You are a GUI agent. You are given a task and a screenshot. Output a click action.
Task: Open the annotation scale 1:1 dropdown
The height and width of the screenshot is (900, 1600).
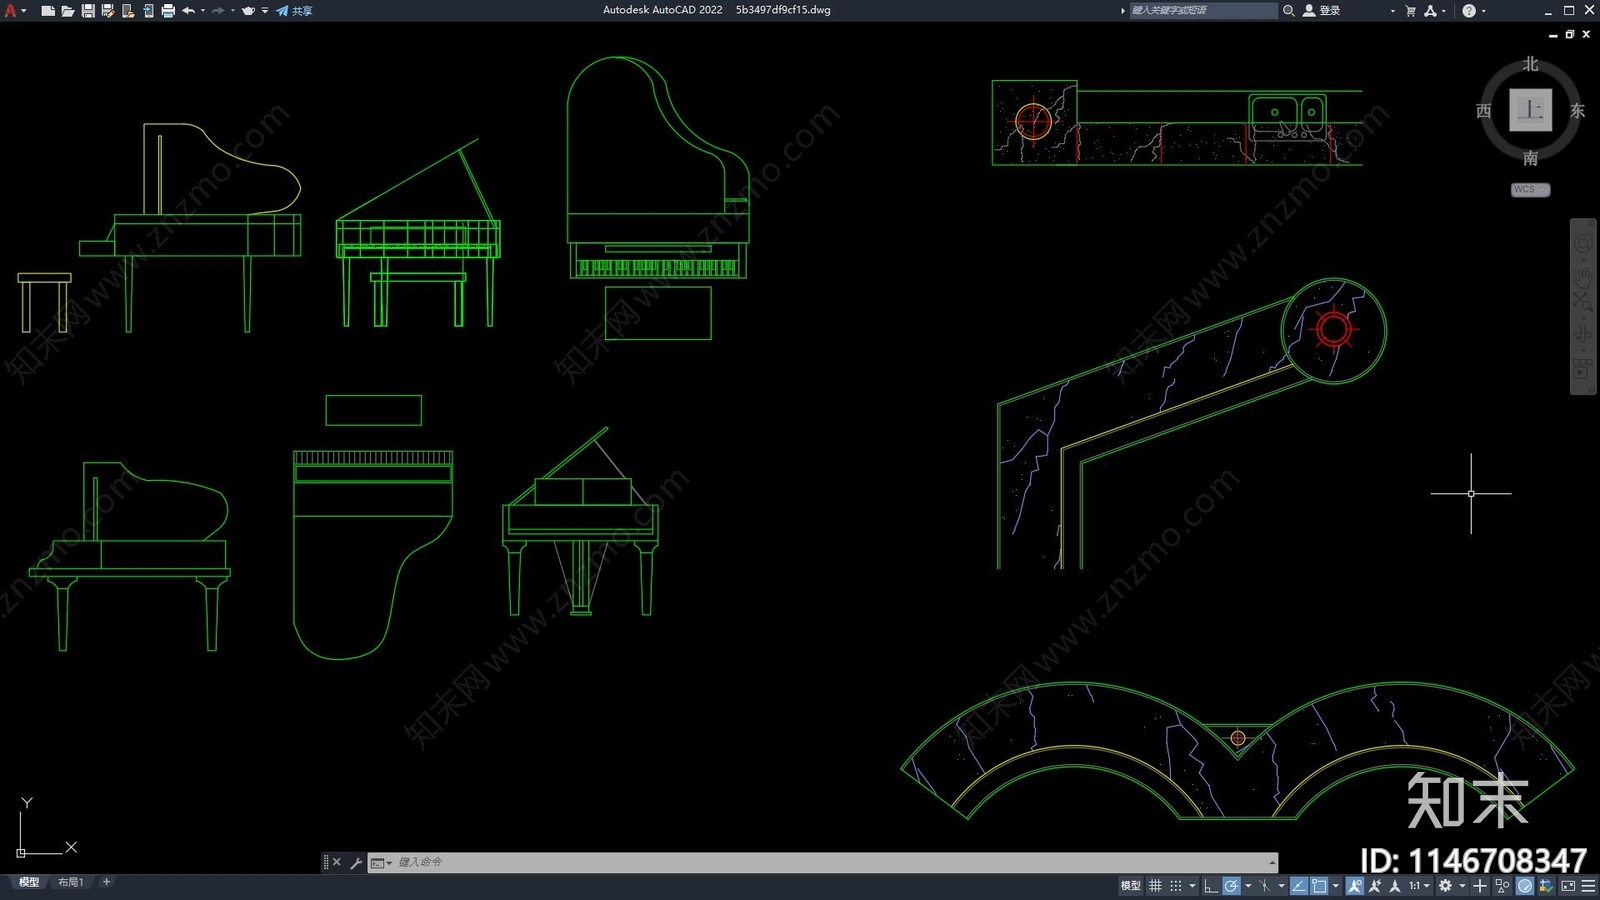(x=1420, y=886)
